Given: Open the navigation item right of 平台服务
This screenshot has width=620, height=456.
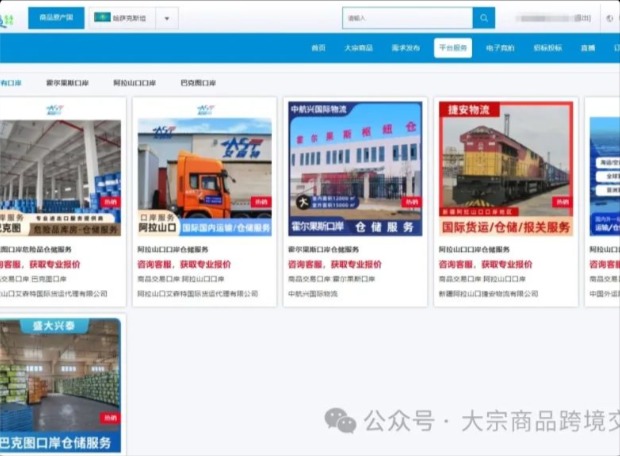Looking at the screenshot, I should (500, 48).
